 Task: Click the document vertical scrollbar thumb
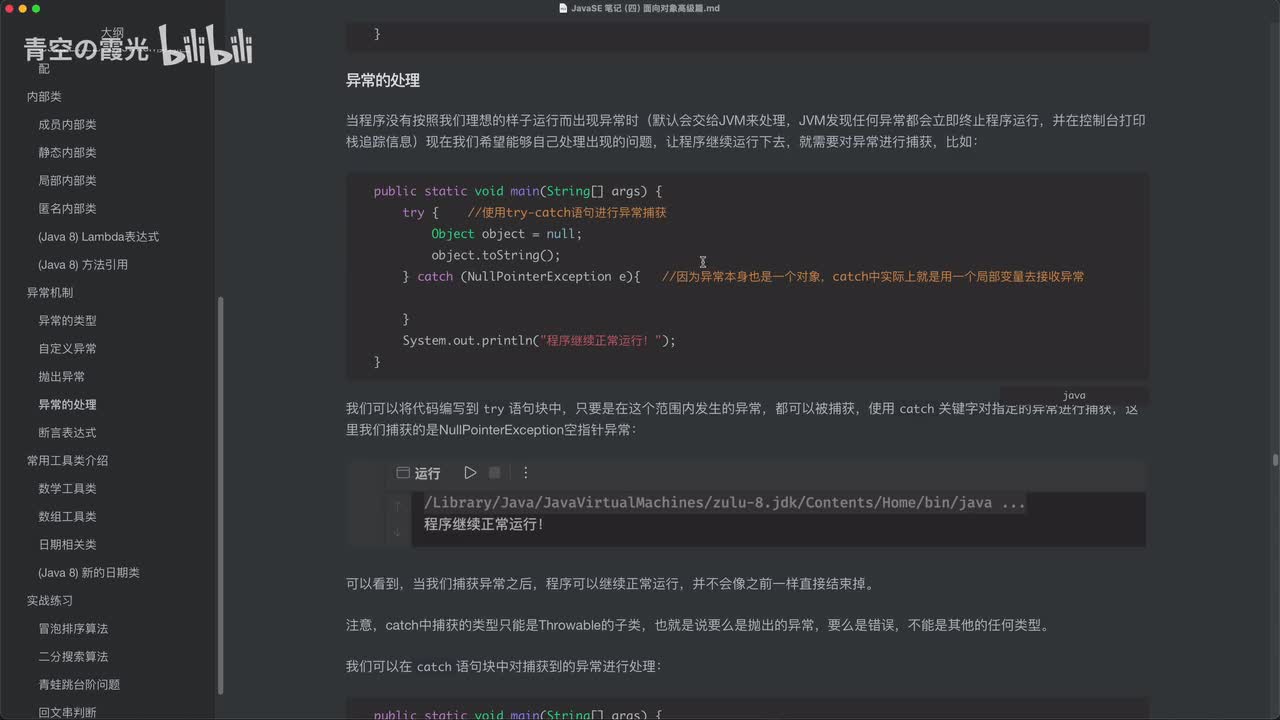1275,460
